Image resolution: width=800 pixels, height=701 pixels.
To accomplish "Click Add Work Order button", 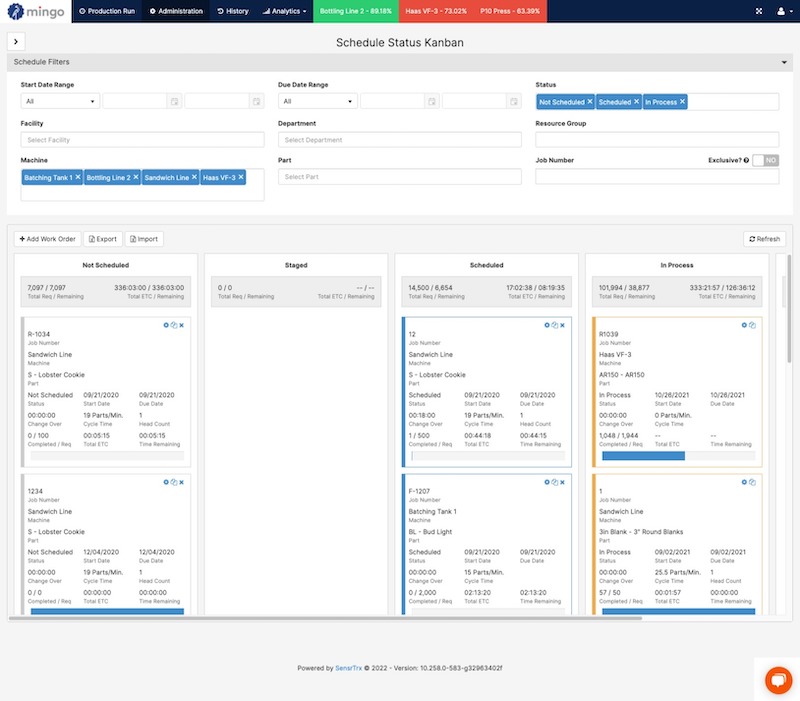I will (x=47, y=239).
